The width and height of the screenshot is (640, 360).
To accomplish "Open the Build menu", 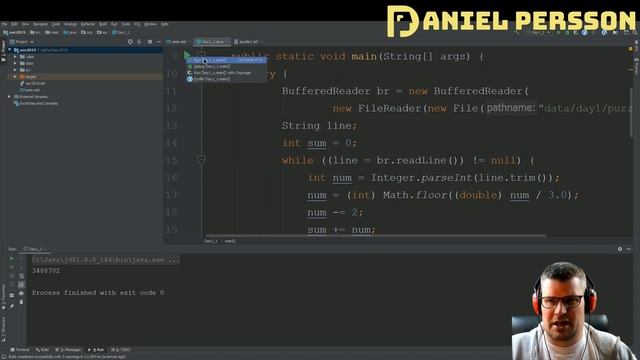I will (x=103, y=24).
